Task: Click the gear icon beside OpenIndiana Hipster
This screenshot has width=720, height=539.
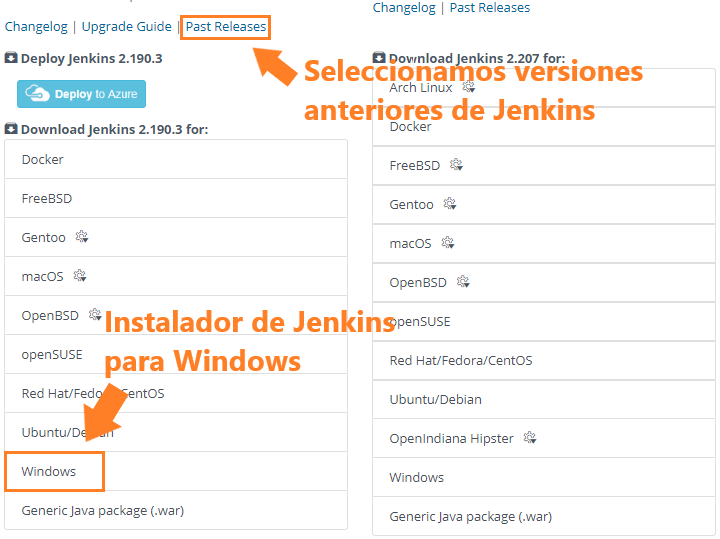Action: [x=530, y=438]
